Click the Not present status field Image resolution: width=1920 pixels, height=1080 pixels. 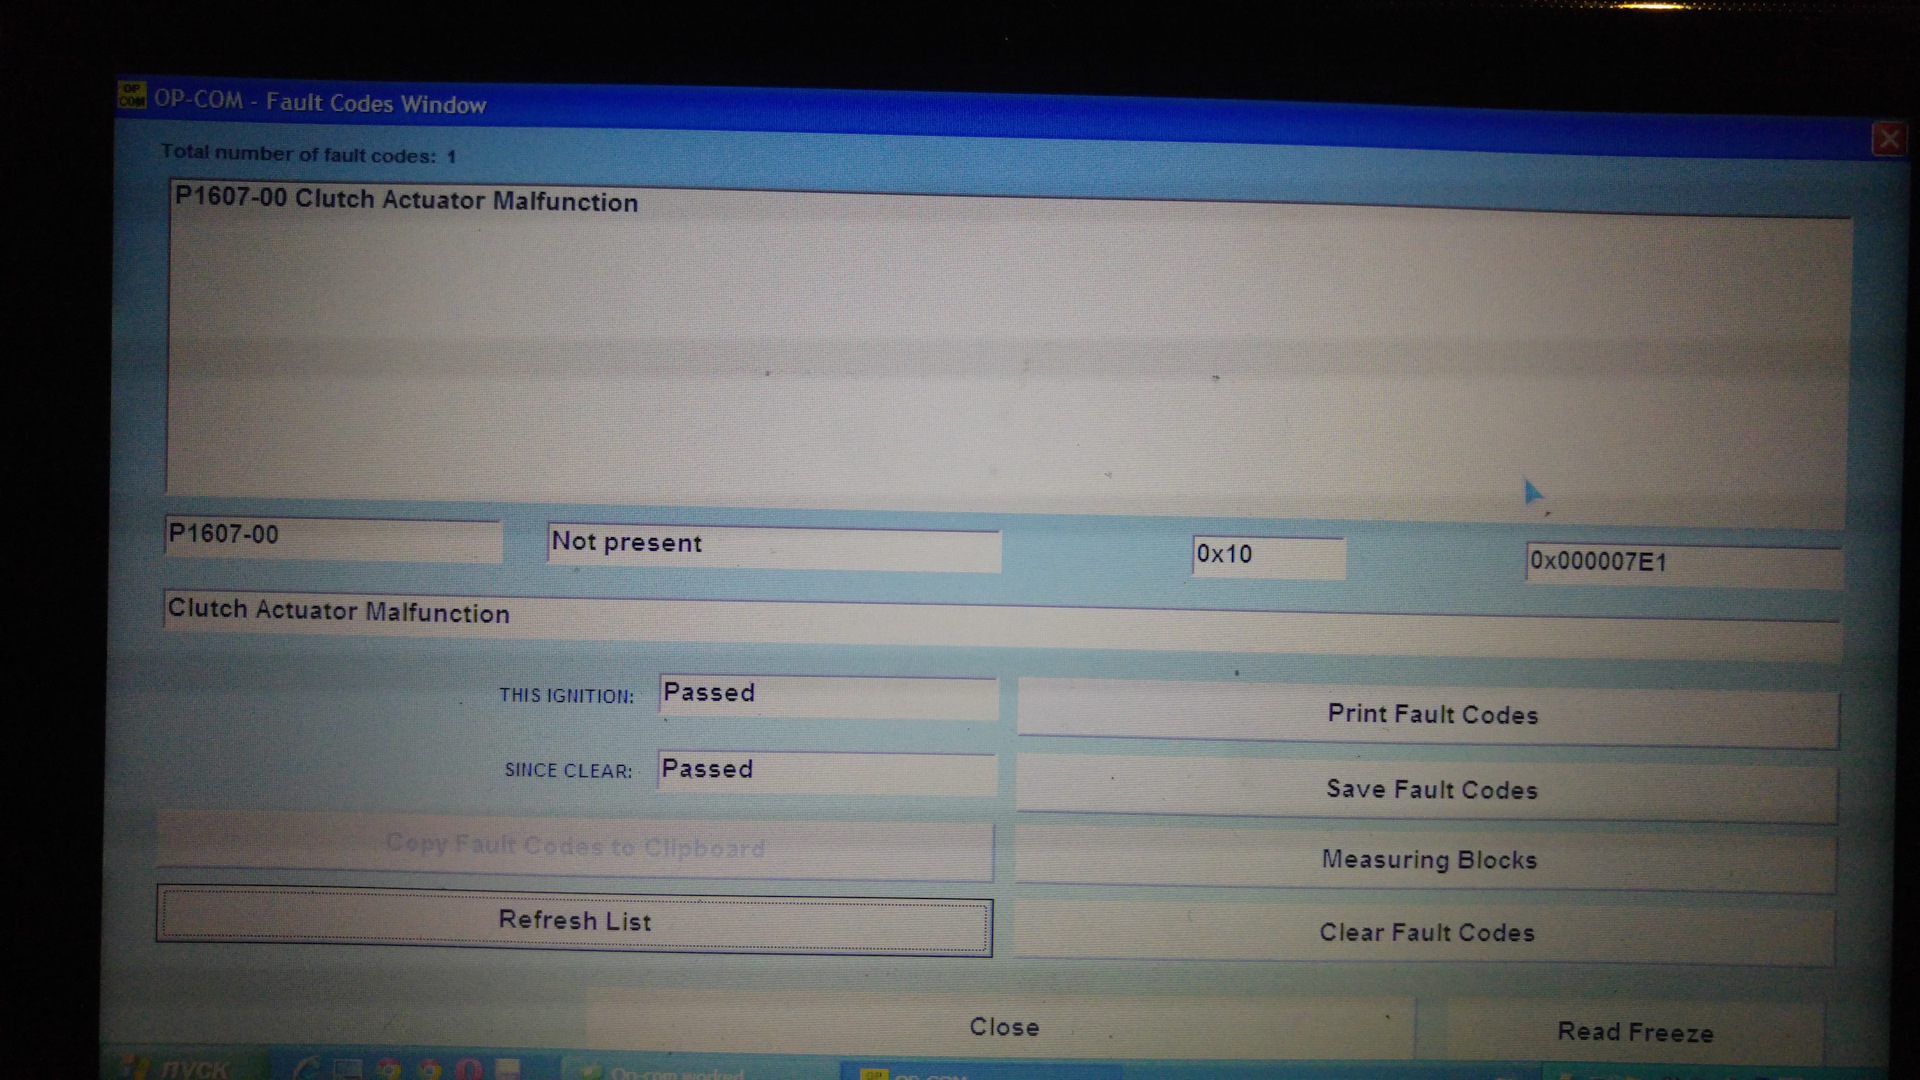(774, 547)
